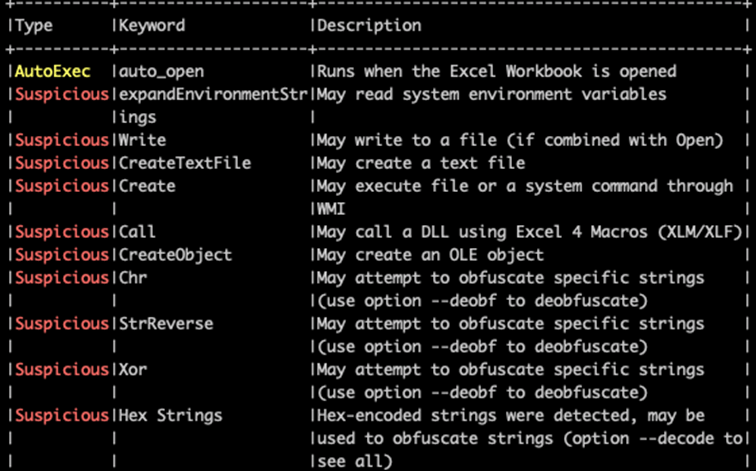Select the CreateObject keyword
The image size is (756, 471).
(x=175, y=255)
